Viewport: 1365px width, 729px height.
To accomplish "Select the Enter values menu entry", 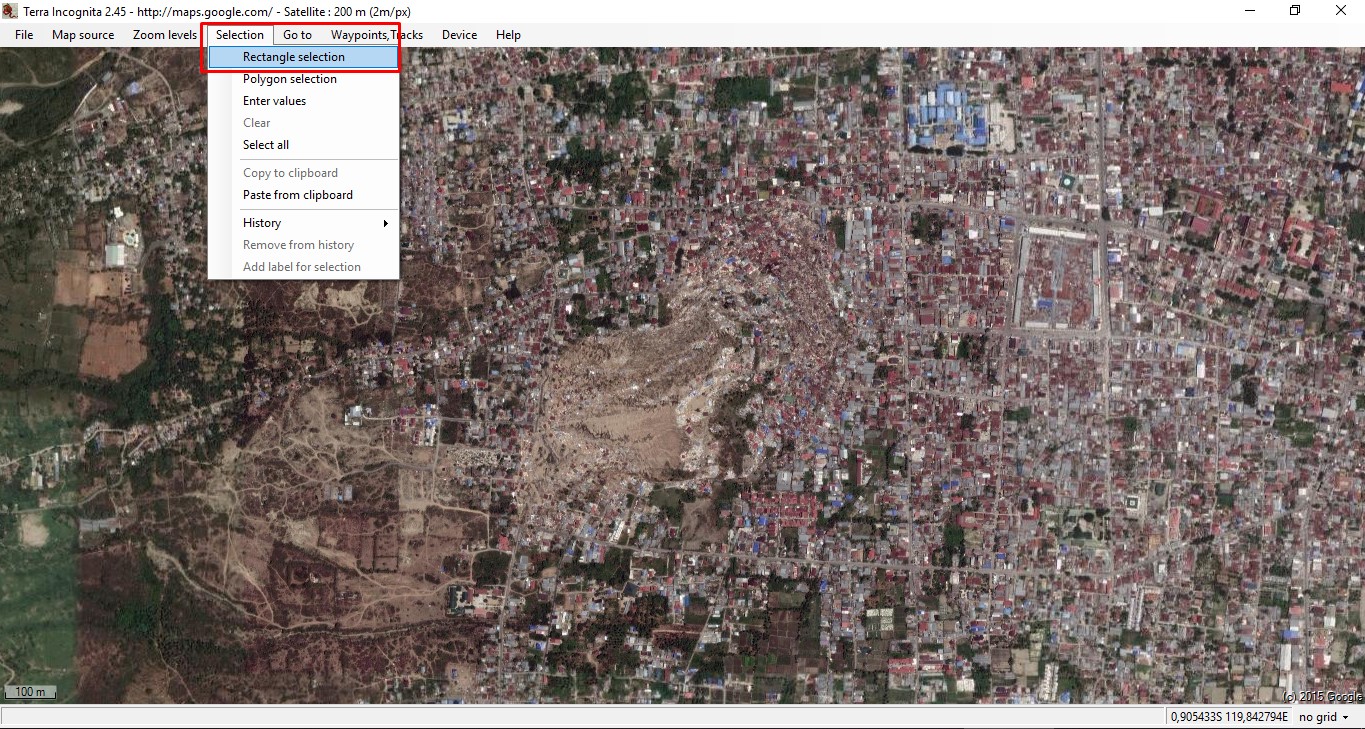I will [x=274, y=101].
